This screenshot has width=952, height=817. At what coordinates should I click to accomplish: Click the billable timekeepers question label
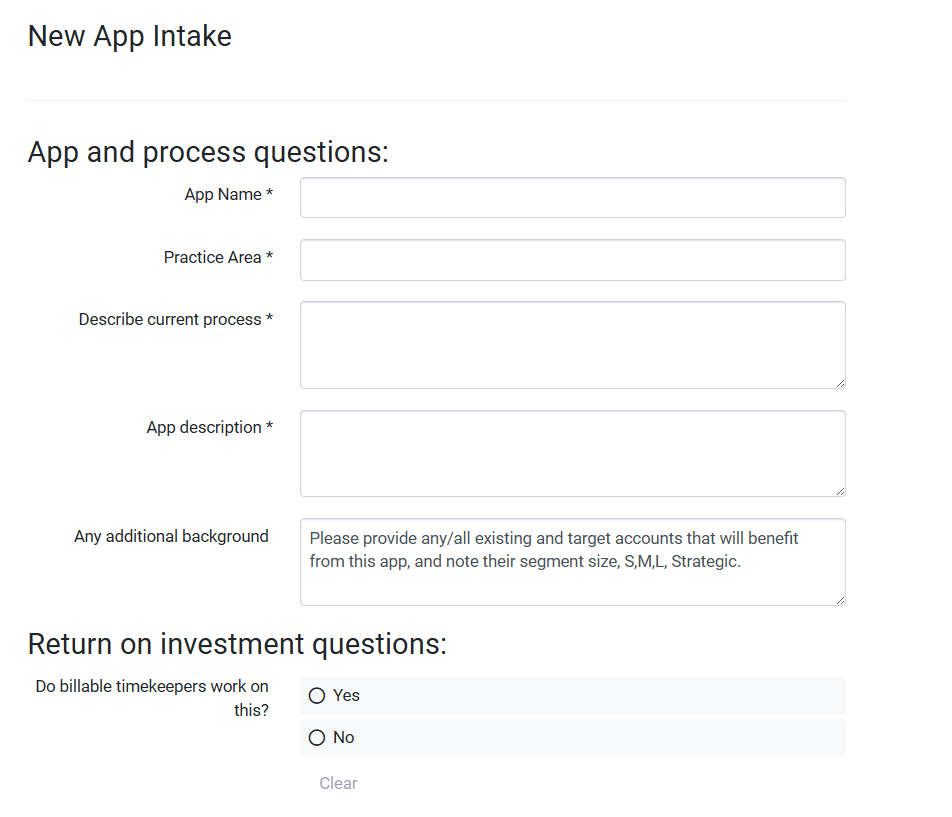click(x=152, y=698)
